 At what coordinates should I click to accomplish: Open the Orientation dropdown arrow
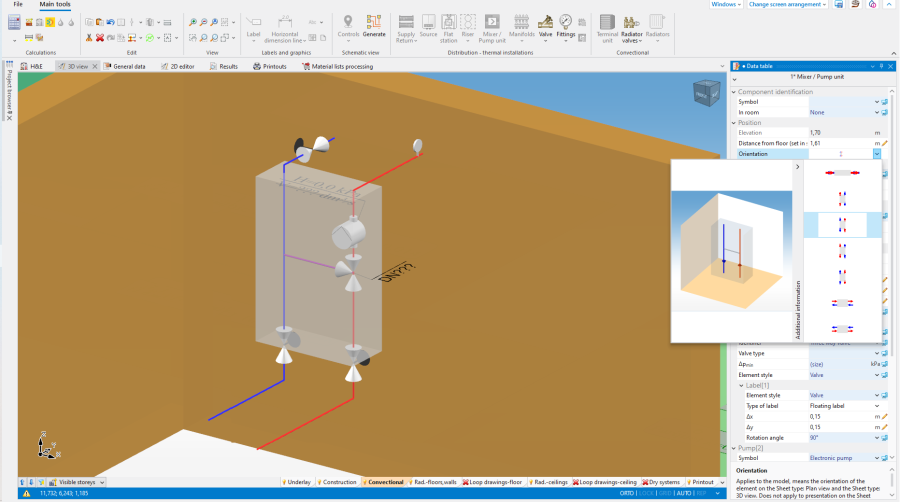coord(876,154)
